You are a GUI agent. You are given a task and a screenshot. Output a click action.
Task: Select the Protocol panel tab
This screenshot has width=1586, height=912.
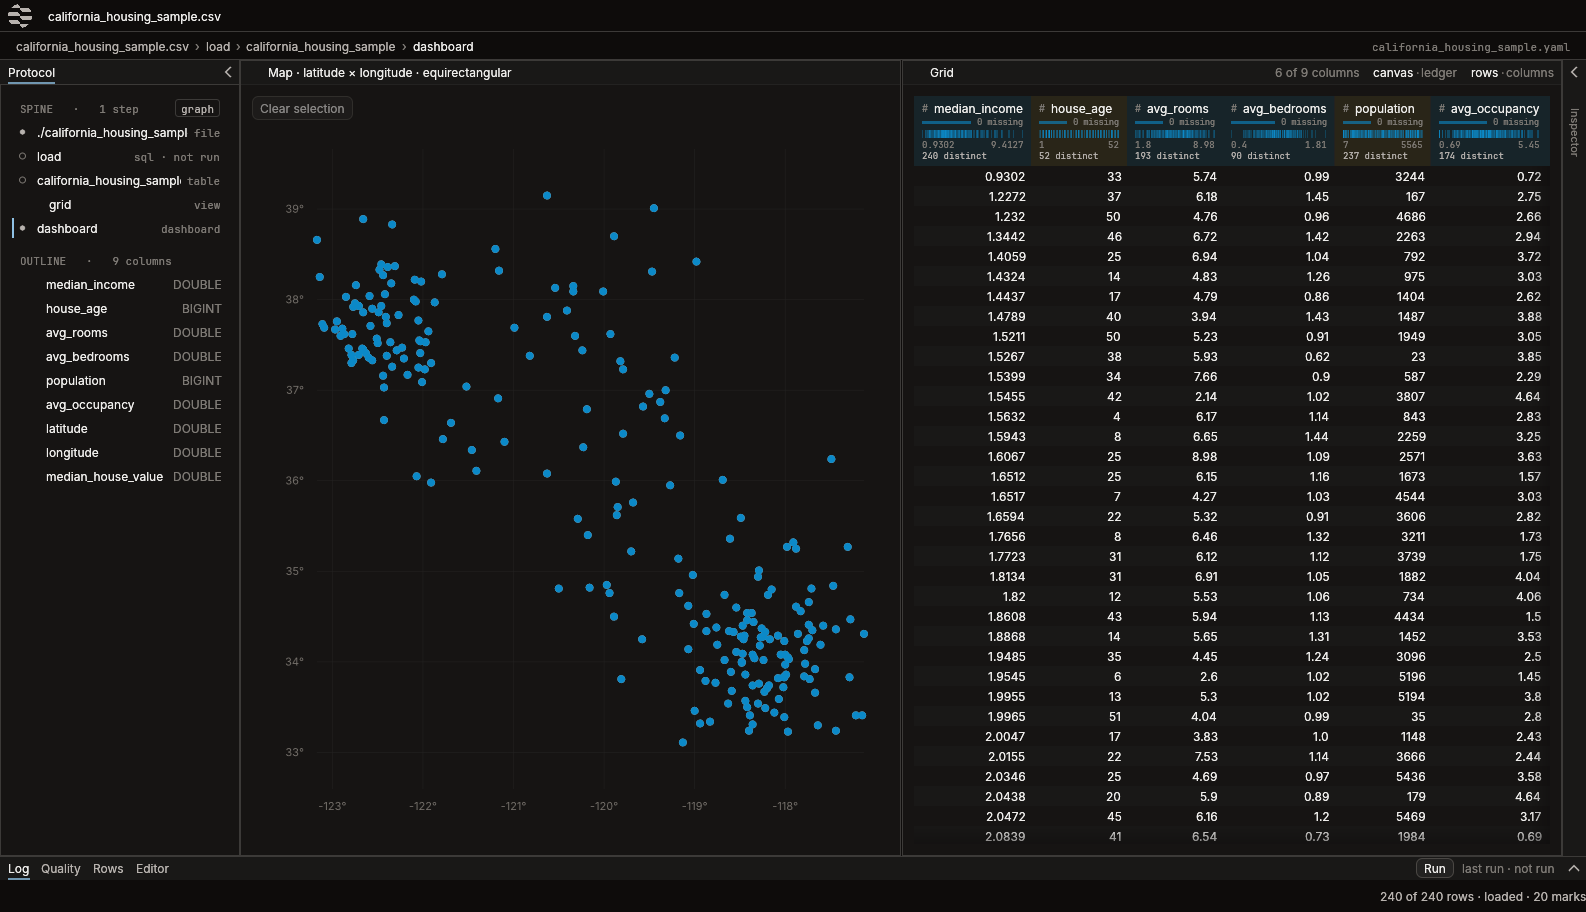click(x=32, y=73)
